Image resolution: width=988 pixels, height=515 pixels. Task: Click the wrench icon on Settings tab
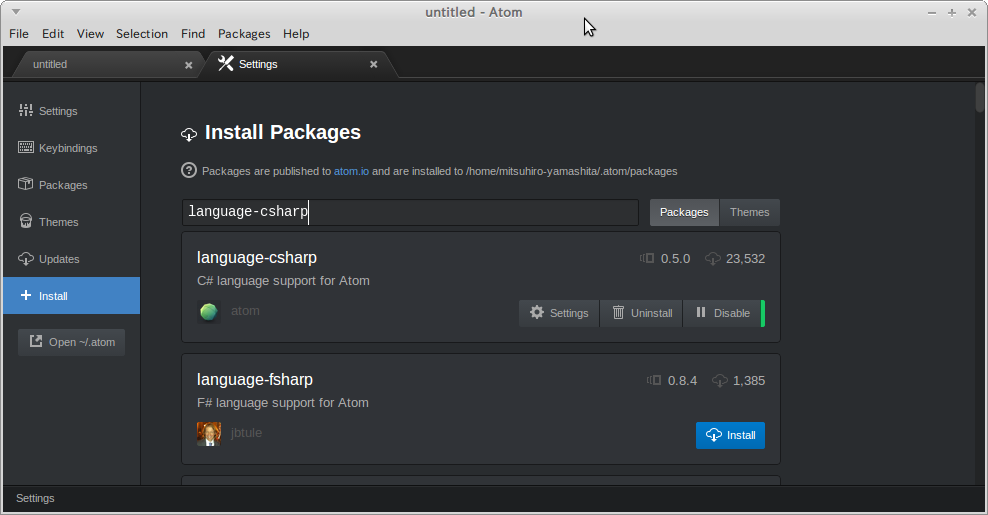pyautogui.click(x=226, y=63)
